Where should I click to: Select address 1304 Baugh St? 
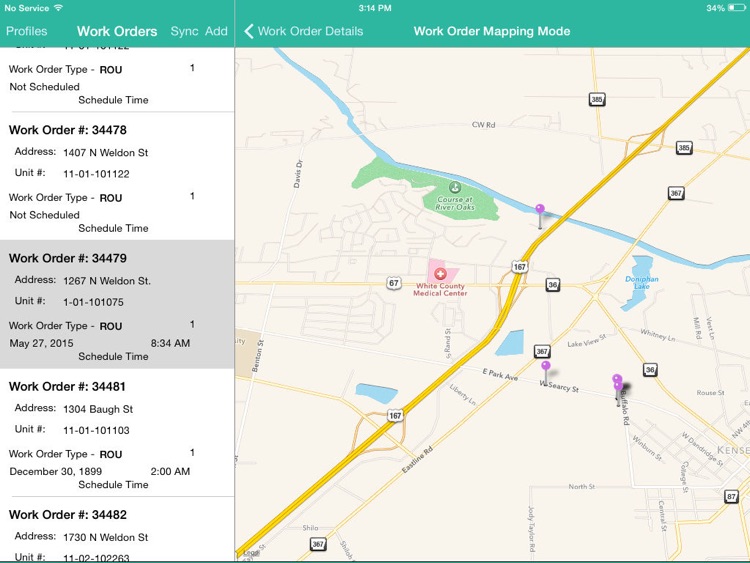pos(98,409)
